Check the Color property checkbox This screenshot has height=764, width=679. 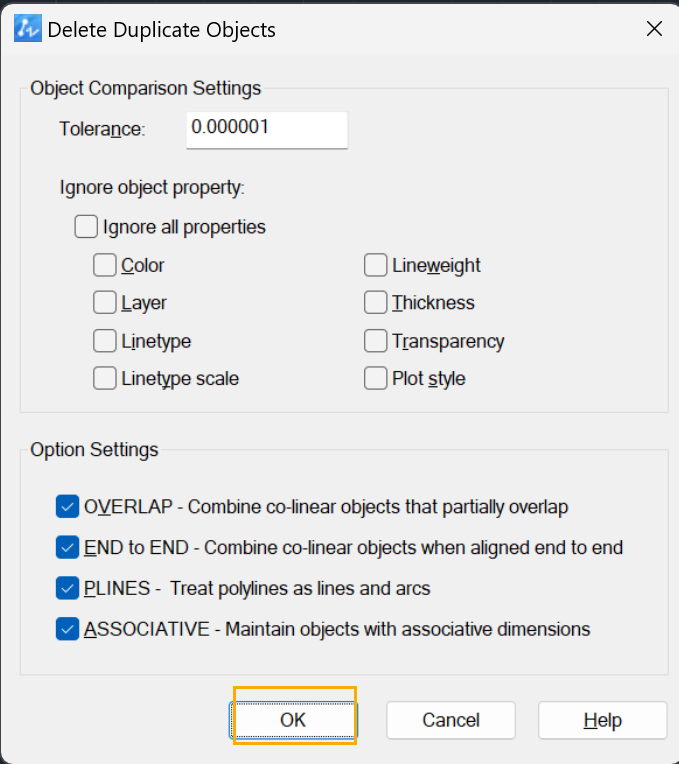(105, 265)
